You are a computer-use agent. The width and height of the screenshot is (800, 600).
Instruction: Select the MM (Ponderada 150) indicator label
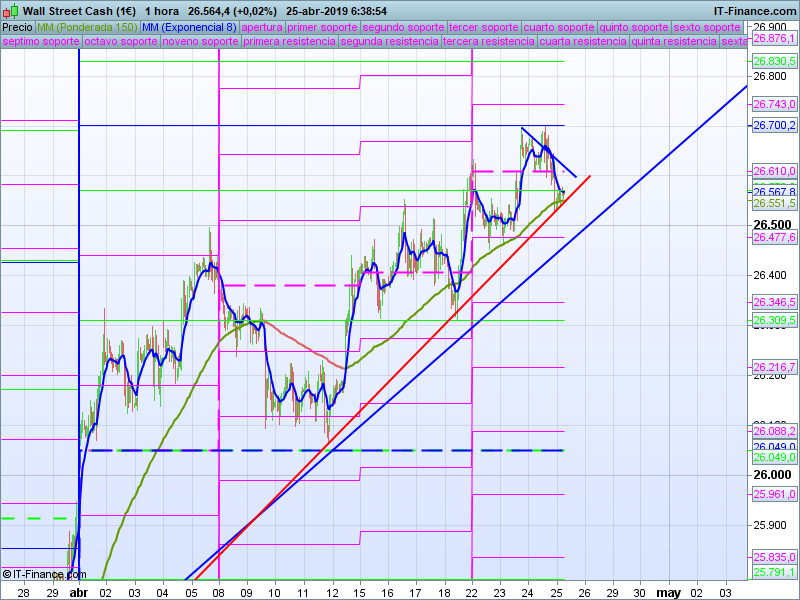pos(87,27)
